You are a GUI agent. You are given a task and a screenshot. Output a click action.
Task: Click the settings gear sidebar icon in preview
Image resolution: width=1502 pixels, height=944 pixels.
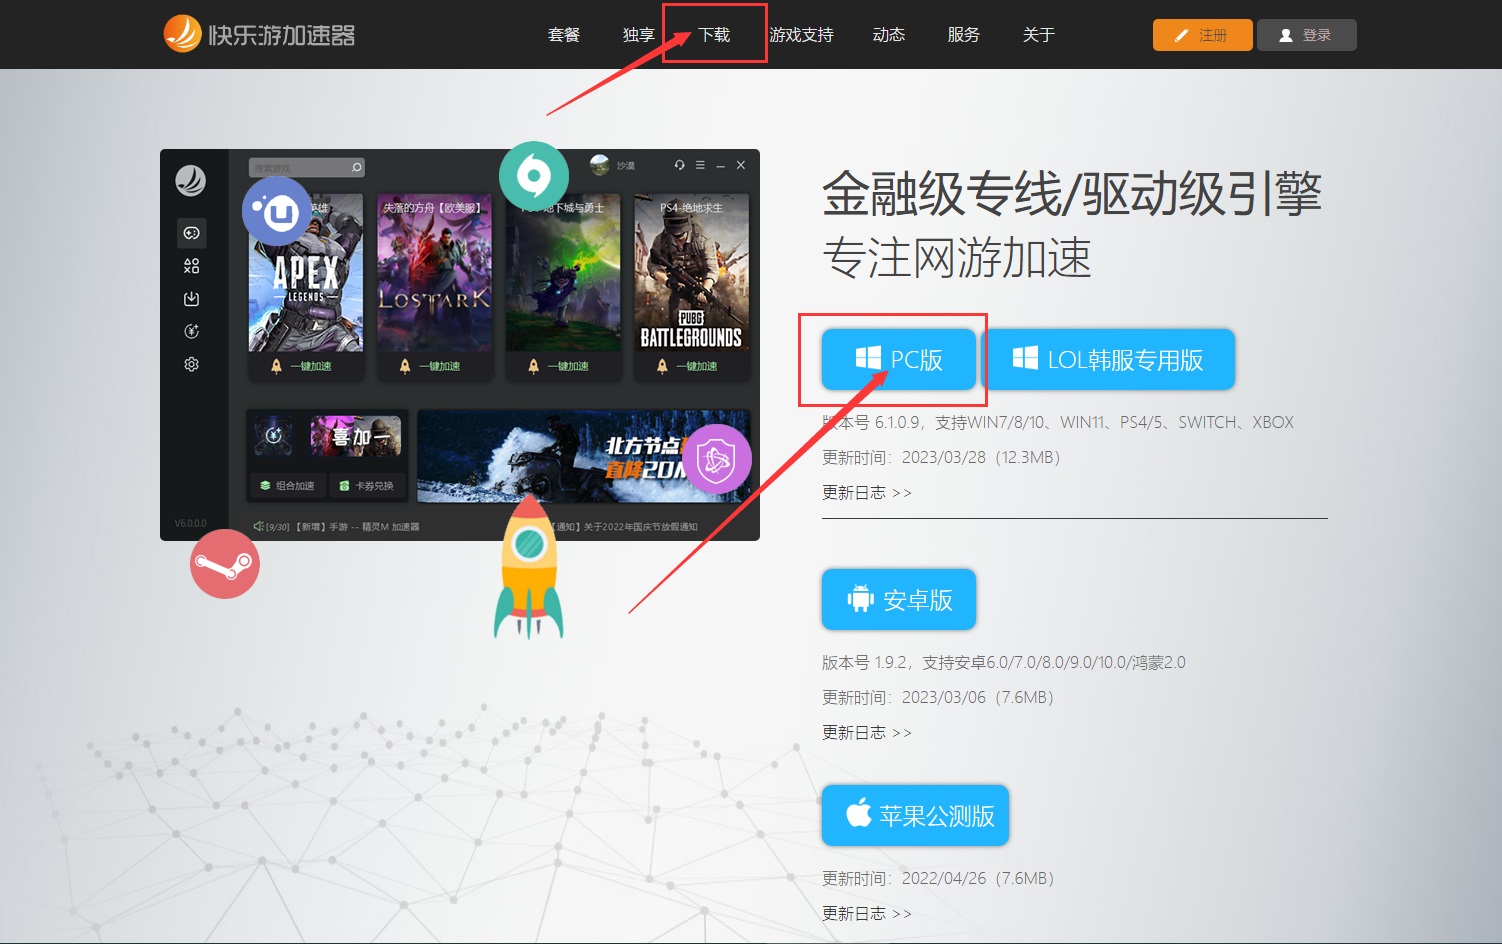pos(191,364)
